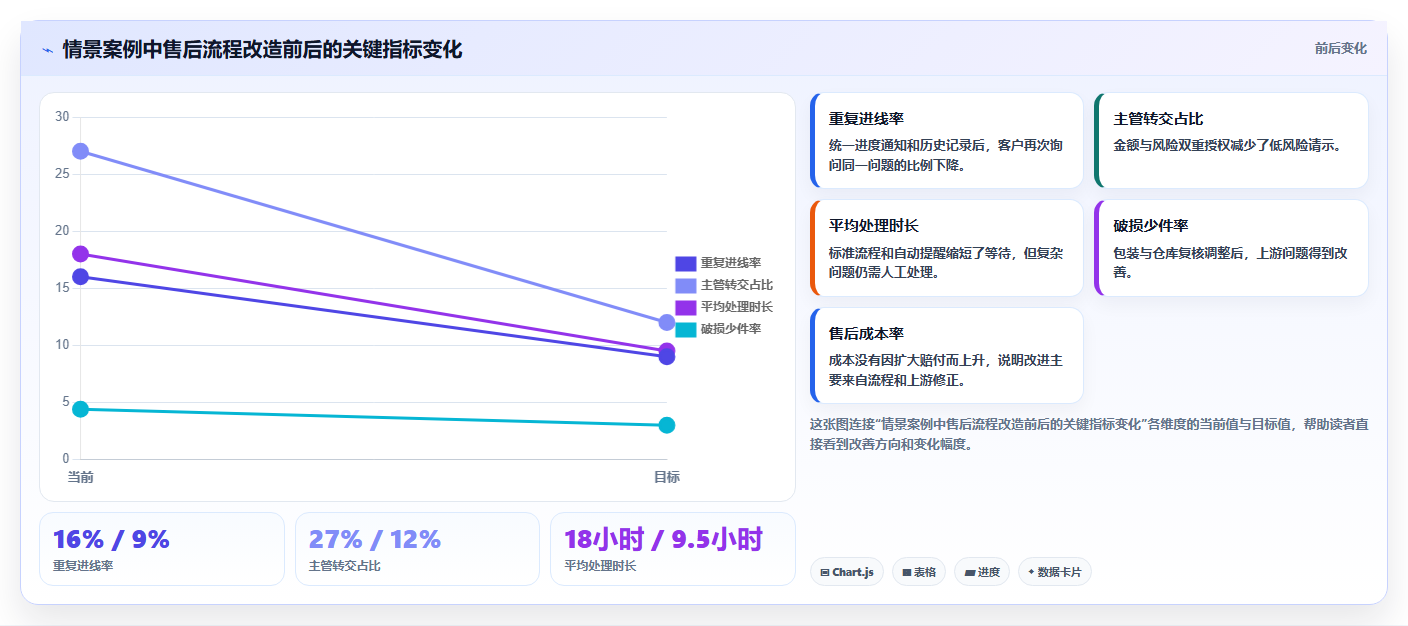Select the 数据卡片 tag

(1054, 572)
